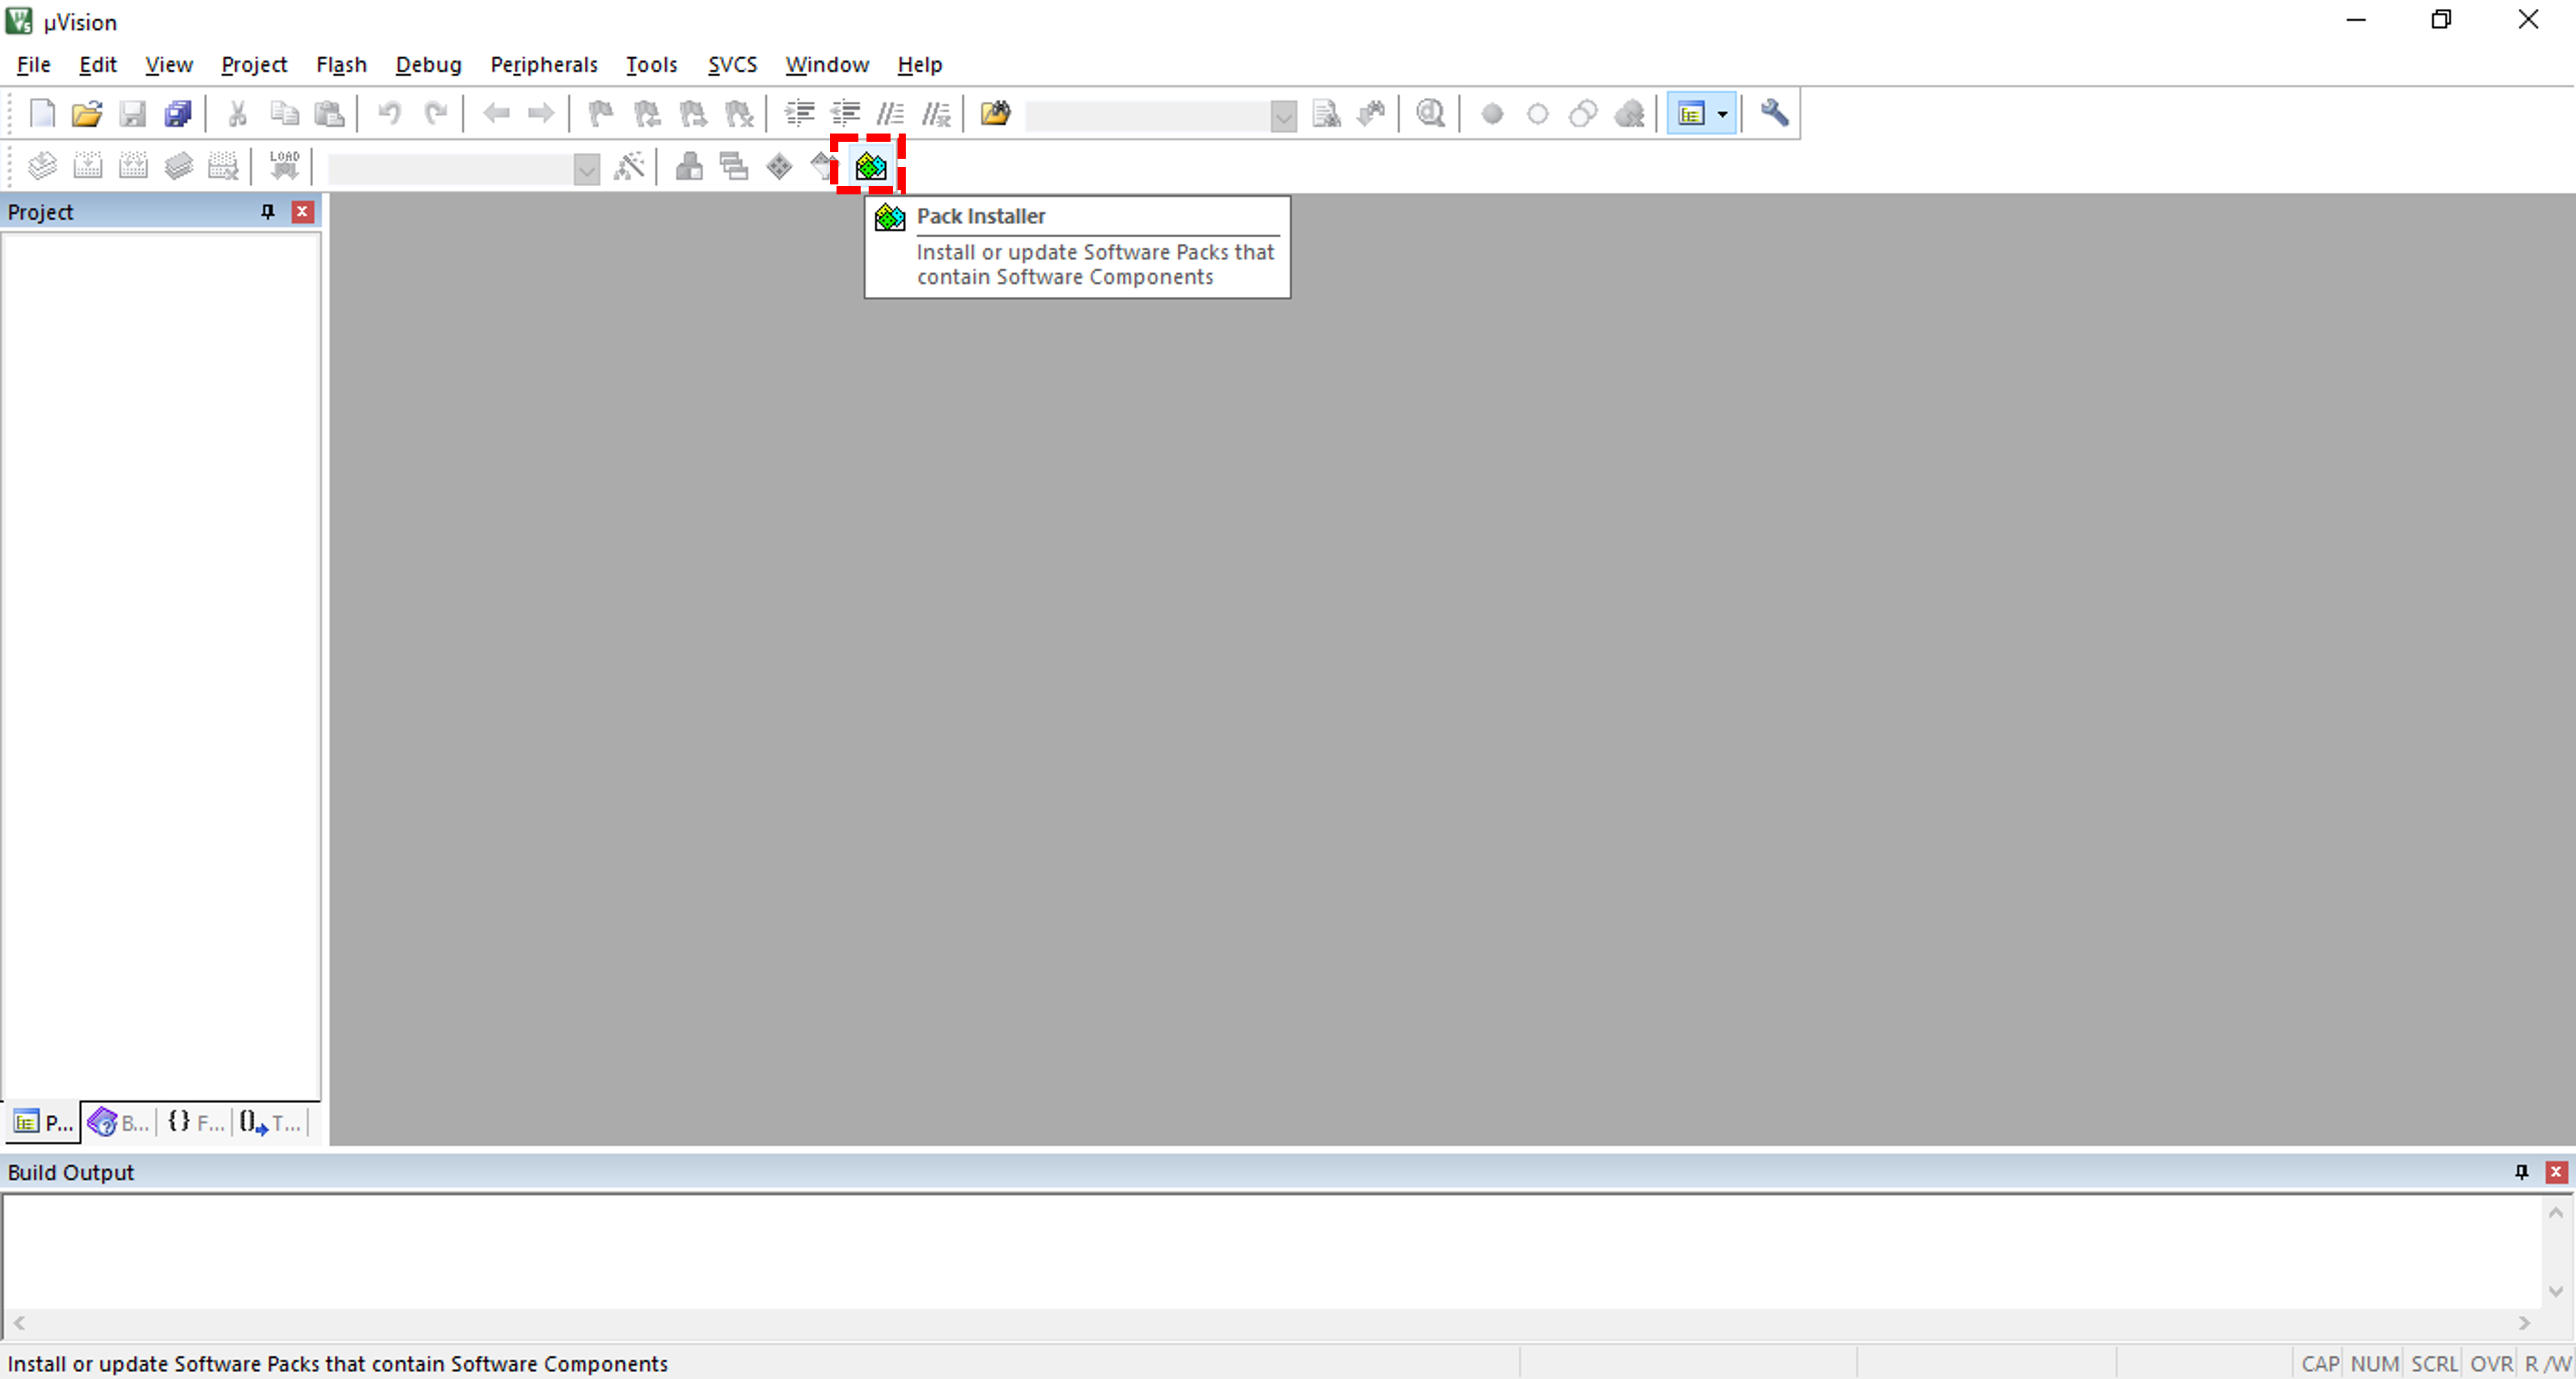Insert a bookmark with the flag icon
2576x1379 pixels.
[601, 114]
